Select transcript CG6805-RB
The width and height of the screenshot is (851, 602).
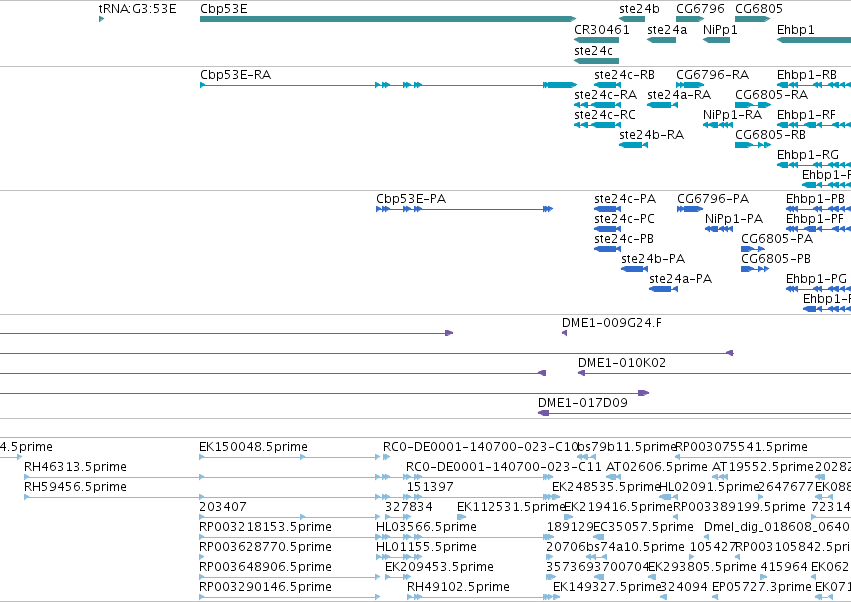click(x=753, y=145)
